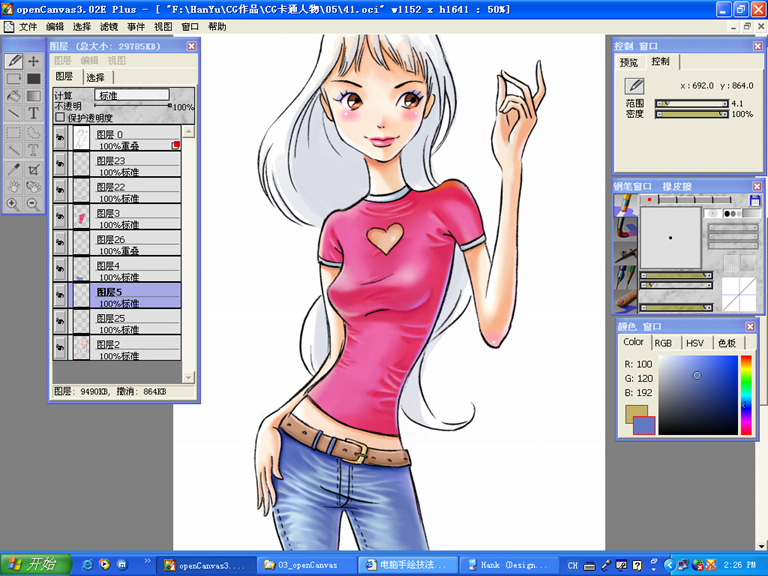Image resolution: width=768 pixels, height=576 pixels.
Task: Select the crop tool
Action: pos(33,169)
